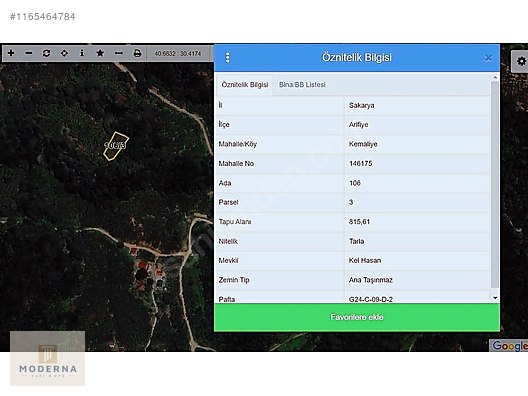Click the İlçe label
The width and height of the screenshot is (528, 396).
click(224, 125)
